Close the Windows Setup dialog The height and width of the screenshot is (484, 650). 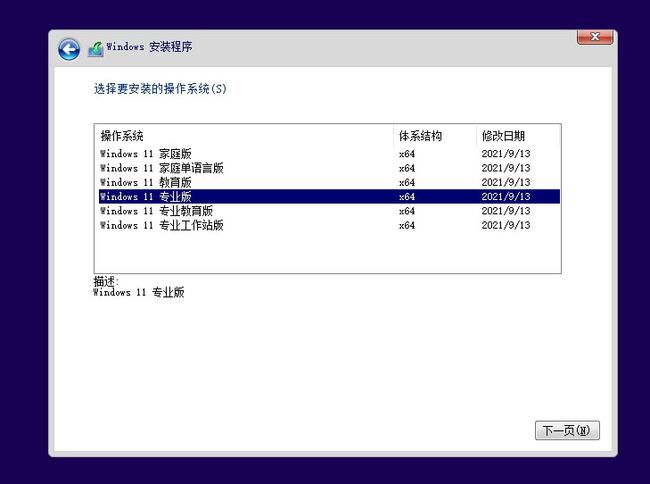(595, 37)
